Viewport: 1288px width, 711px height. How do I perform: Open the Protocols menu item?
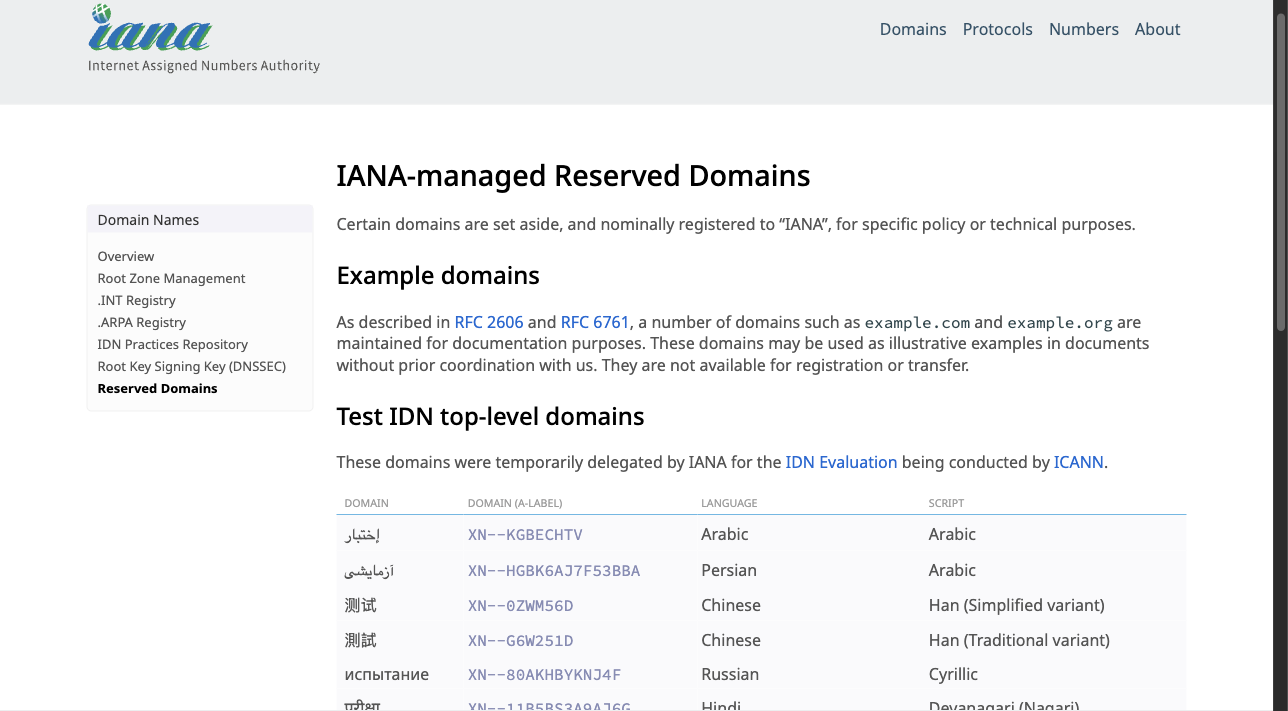coord(997,29)
